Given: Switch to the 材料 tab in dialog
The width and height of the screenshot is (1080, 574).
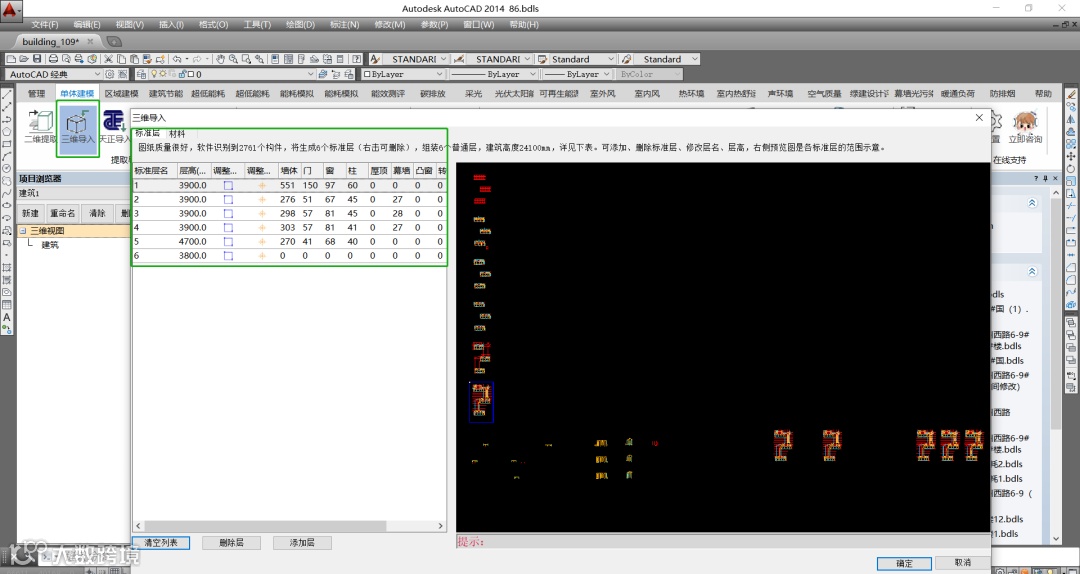Looking at the screenshot, I should (x=177, y=134).
